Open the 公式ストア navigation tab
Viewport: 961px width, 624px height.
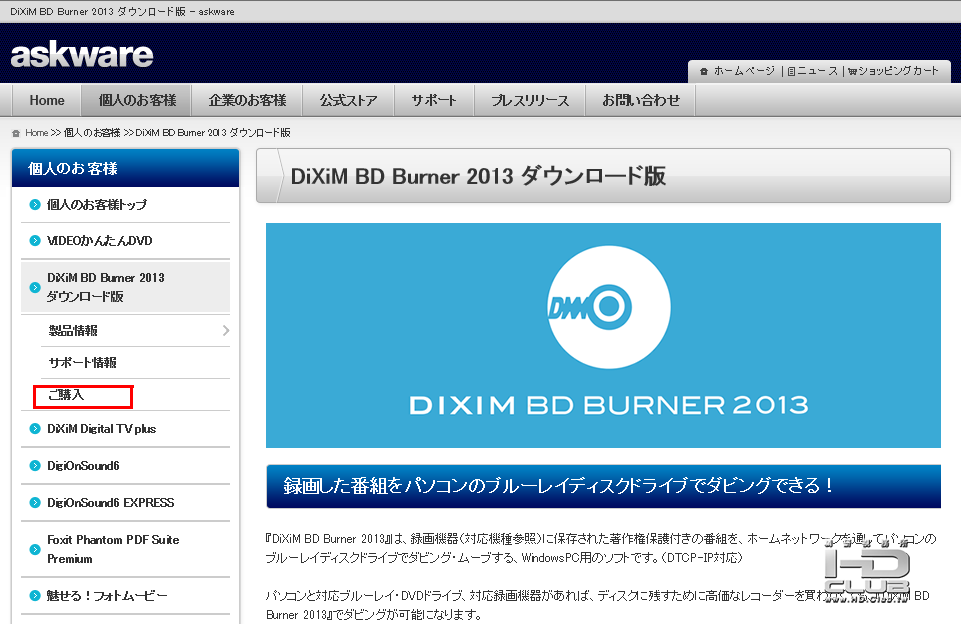point(348,100)
